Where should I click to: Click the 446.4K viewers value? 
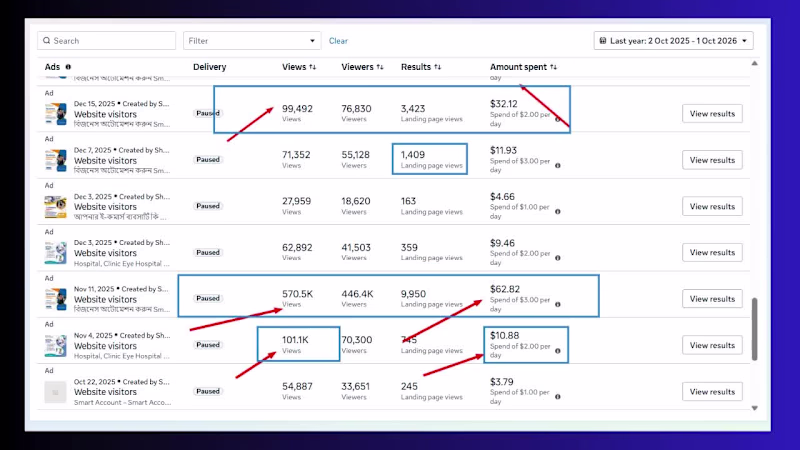357,294
